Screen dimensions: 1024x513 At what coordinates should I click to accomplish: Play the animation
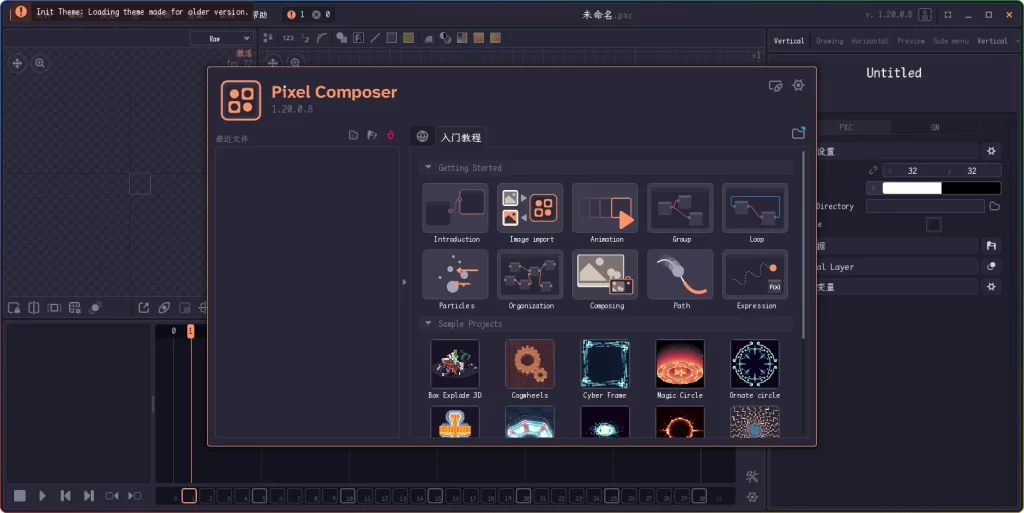pyautogui.click(x=42, y=496)
